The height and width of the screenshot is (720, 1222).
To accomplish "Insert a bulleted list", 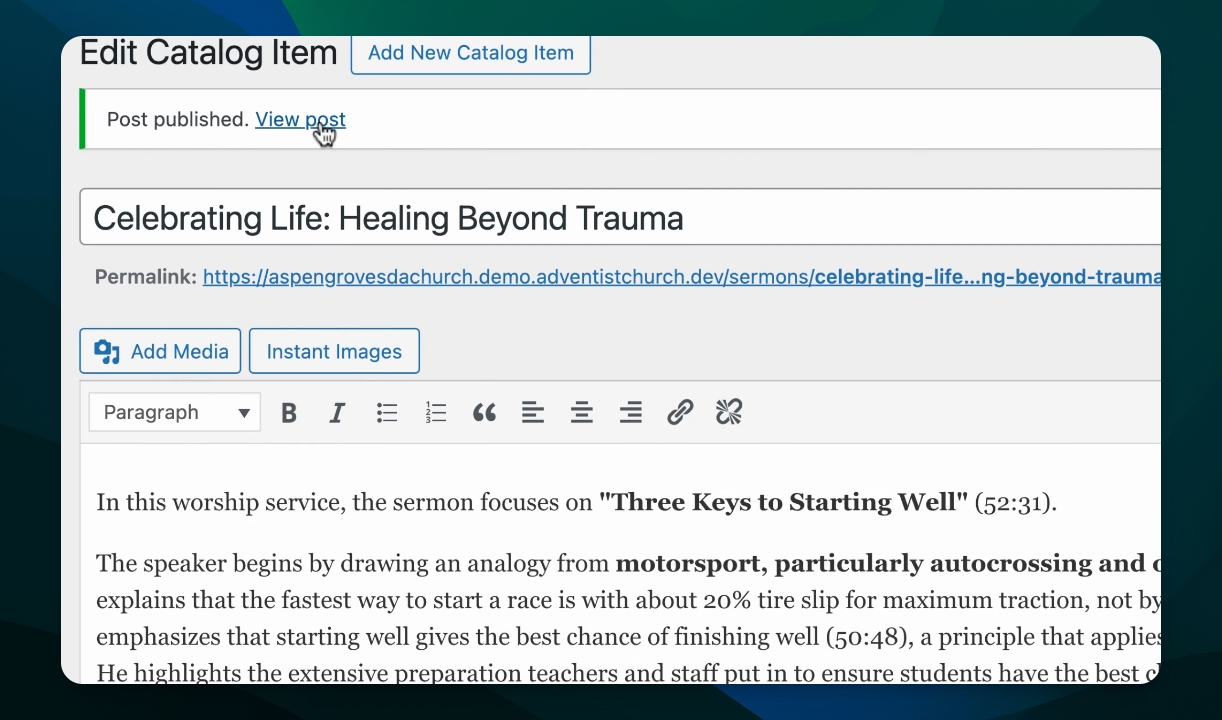I will [387, 412].
